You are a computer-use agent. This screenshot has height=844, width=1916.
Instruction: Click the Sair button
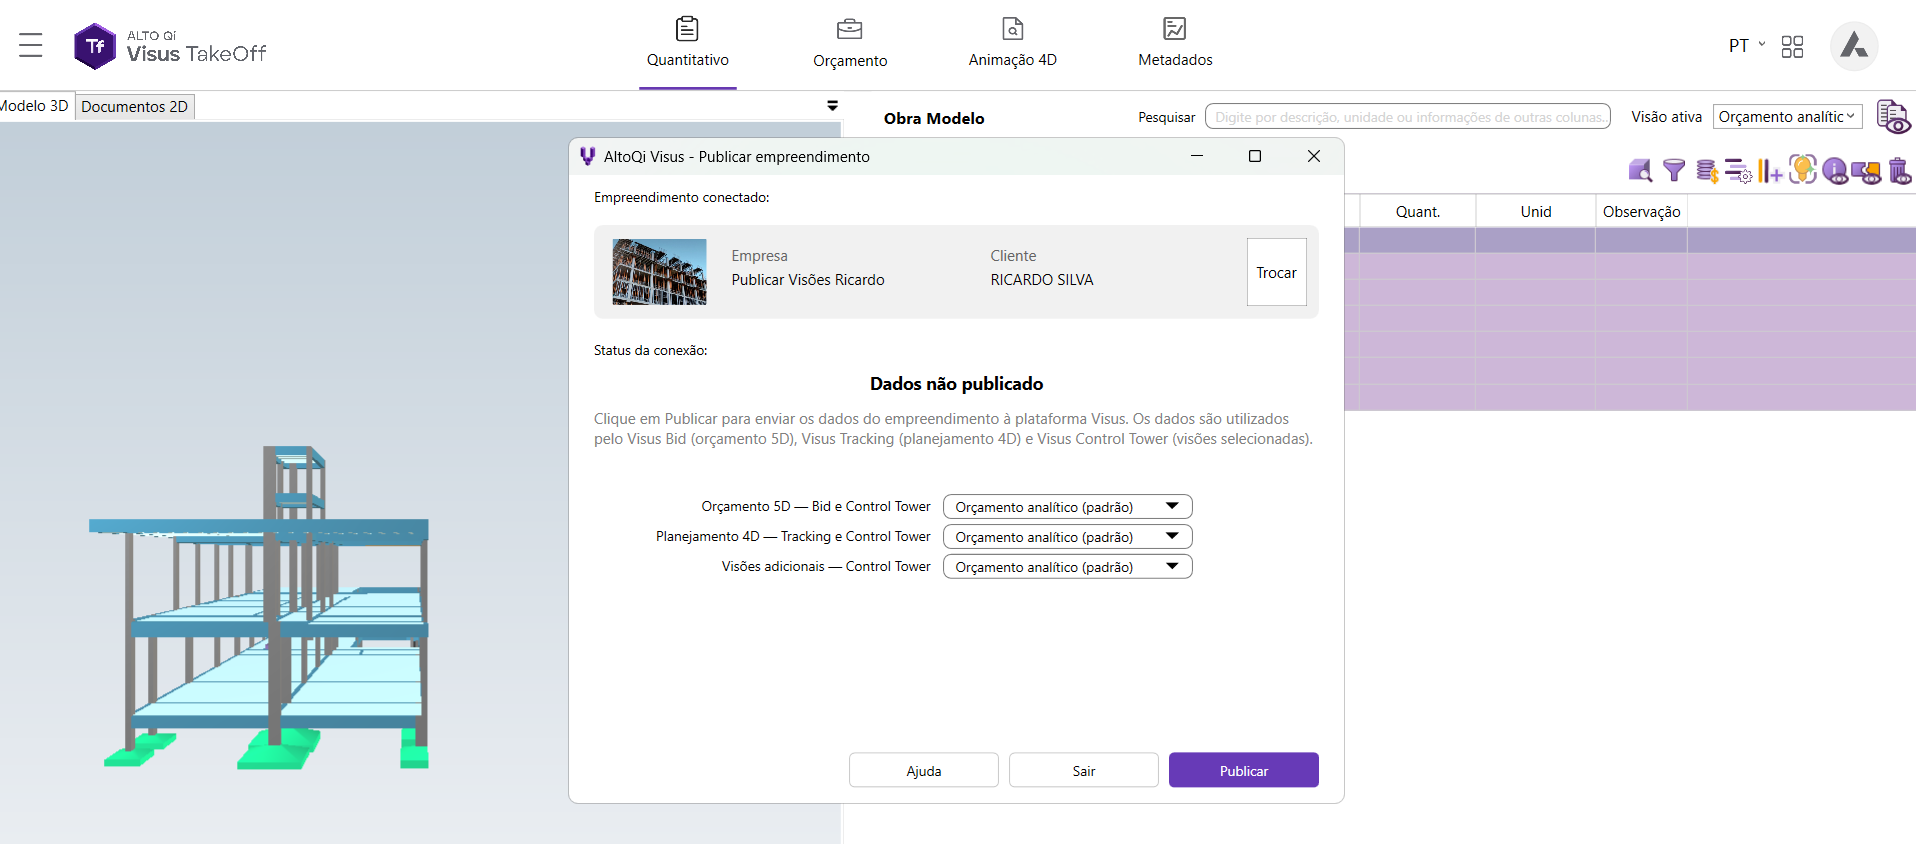pos(1084,770)
